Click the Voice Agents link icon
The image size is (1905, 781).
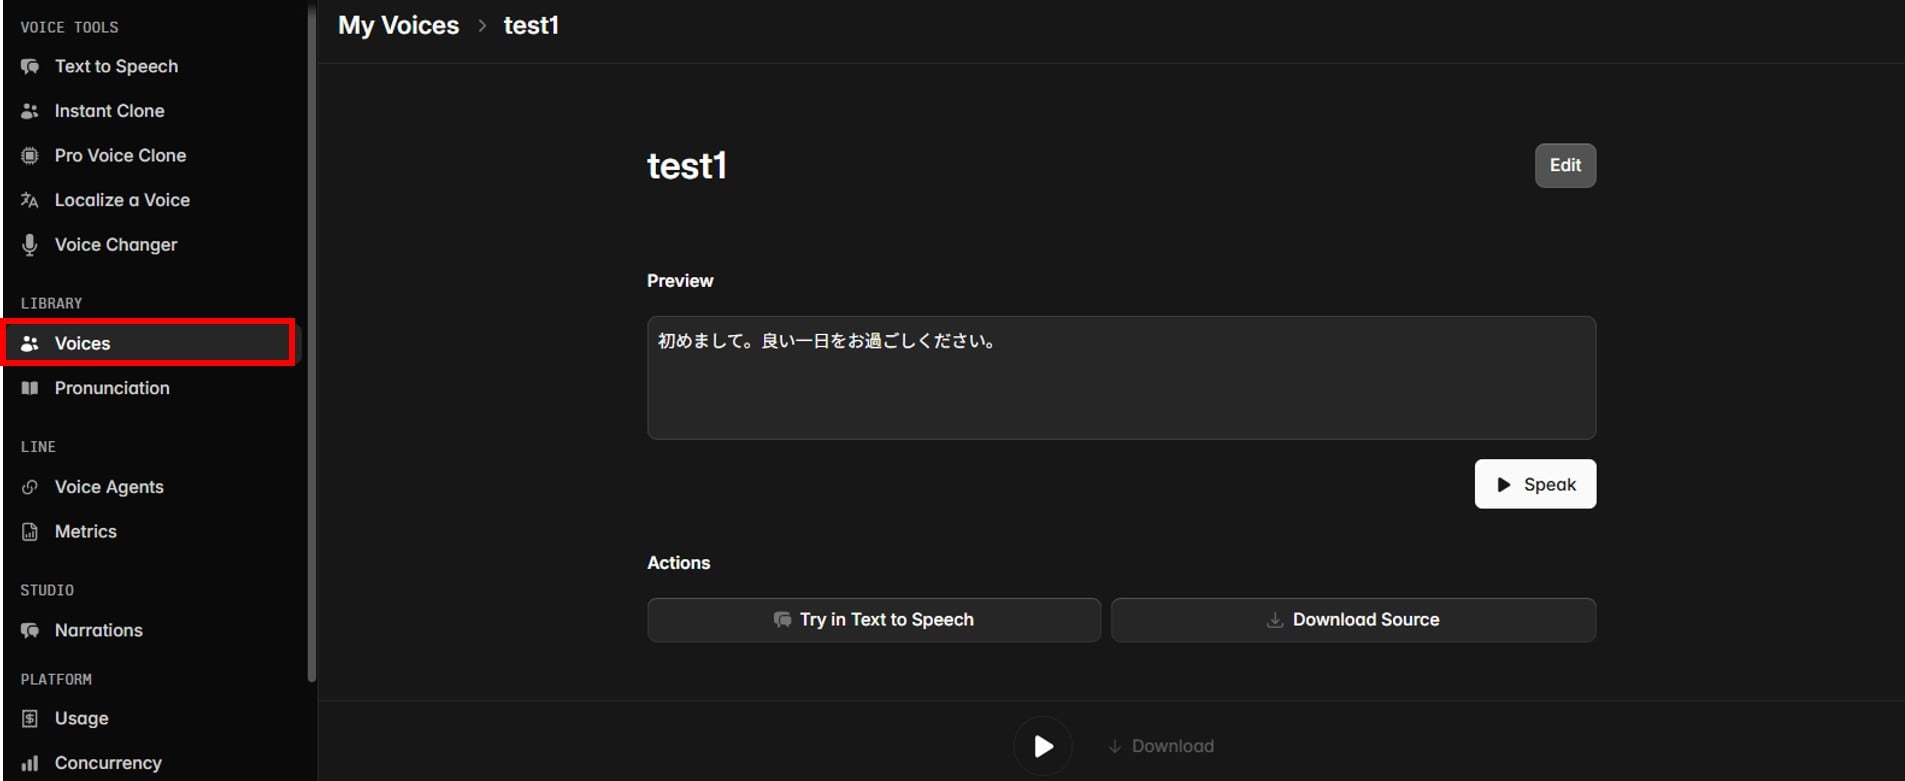coord(30,487)
